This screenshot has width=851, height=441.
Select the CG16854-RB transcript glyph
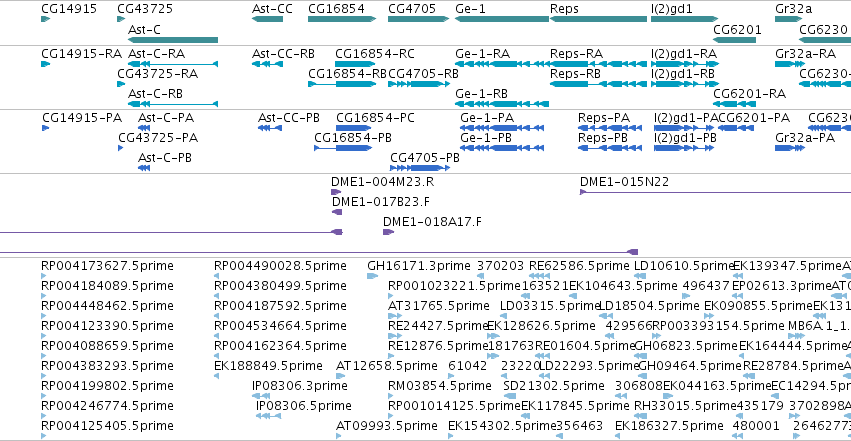342,84
